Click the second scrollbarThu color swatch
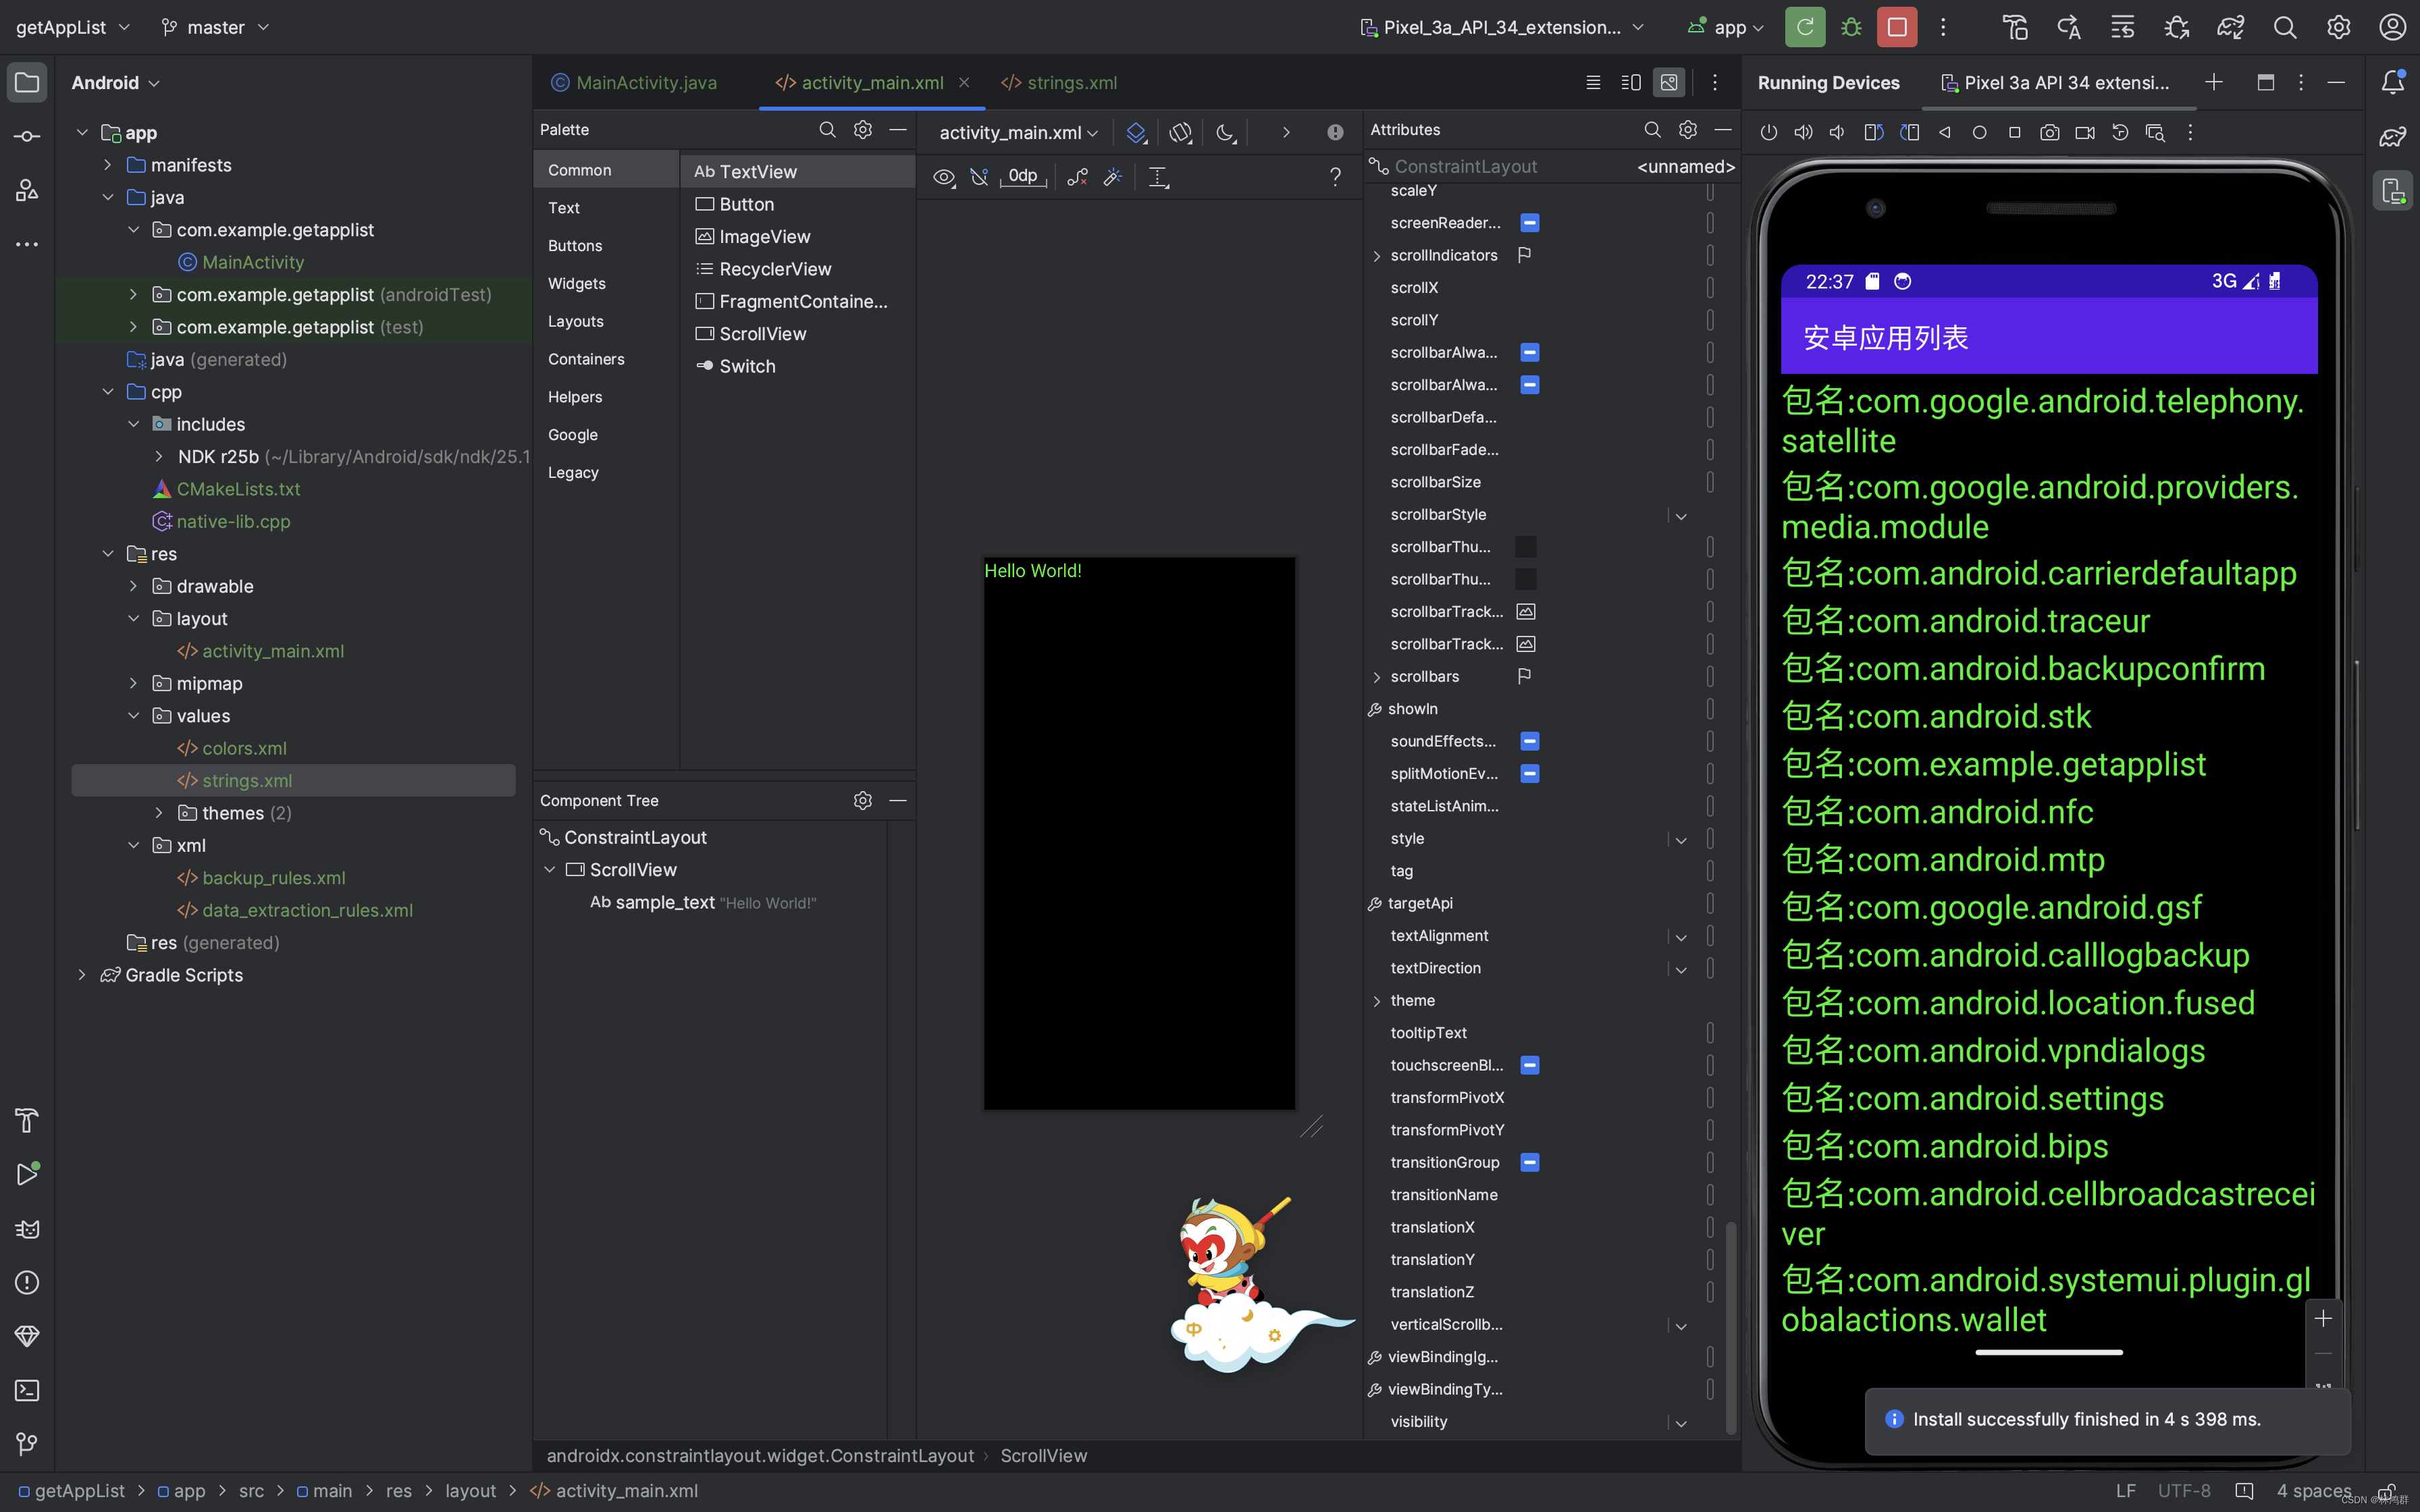The image size is (2420, 1512). [x=1525, y=579]
